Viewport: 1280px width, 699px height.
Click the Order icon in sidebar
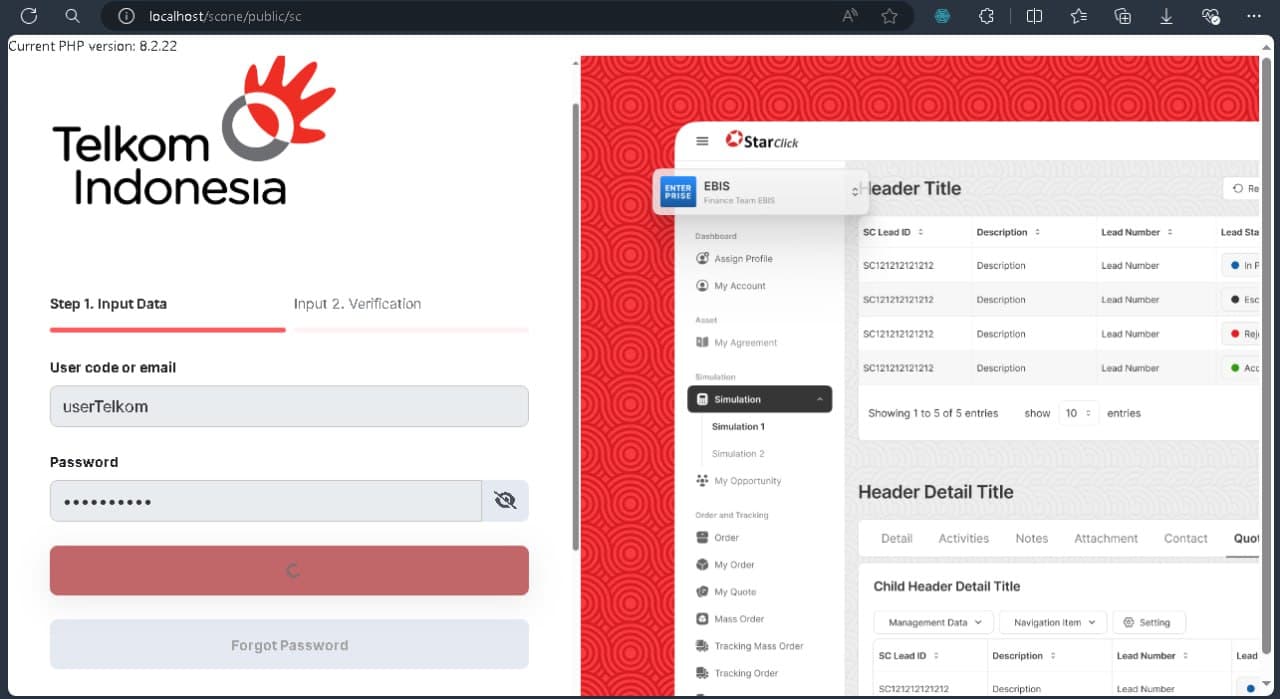[x=702, y=538]
